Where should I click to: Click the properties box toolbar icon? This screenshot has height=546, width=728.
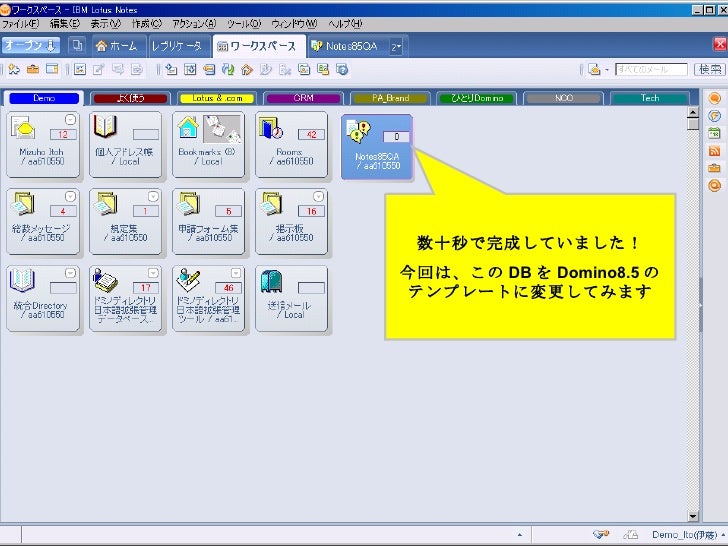tap(80, 70)
